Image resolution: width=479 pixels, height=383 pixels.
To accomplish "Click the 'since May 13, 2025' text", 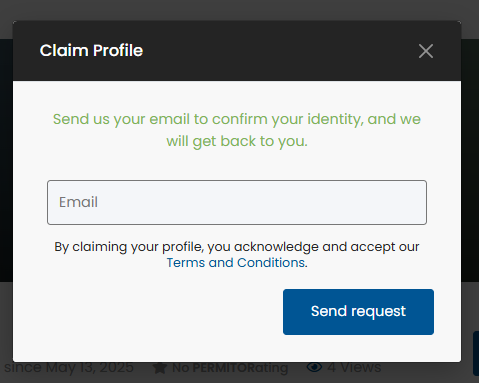I will click(69, 368).
